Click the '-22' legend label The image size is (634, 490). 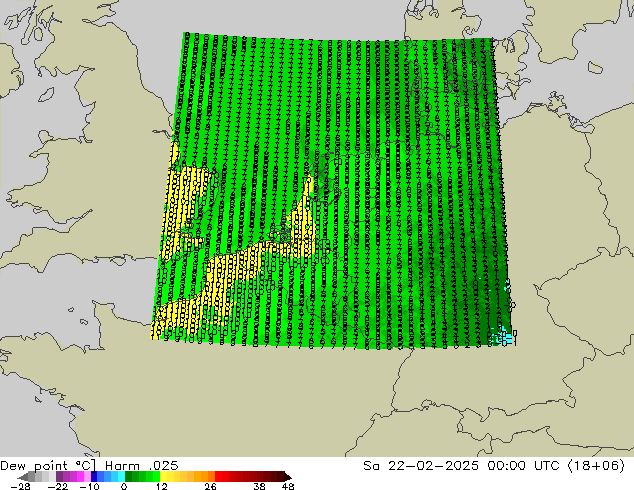click(57, 486)
